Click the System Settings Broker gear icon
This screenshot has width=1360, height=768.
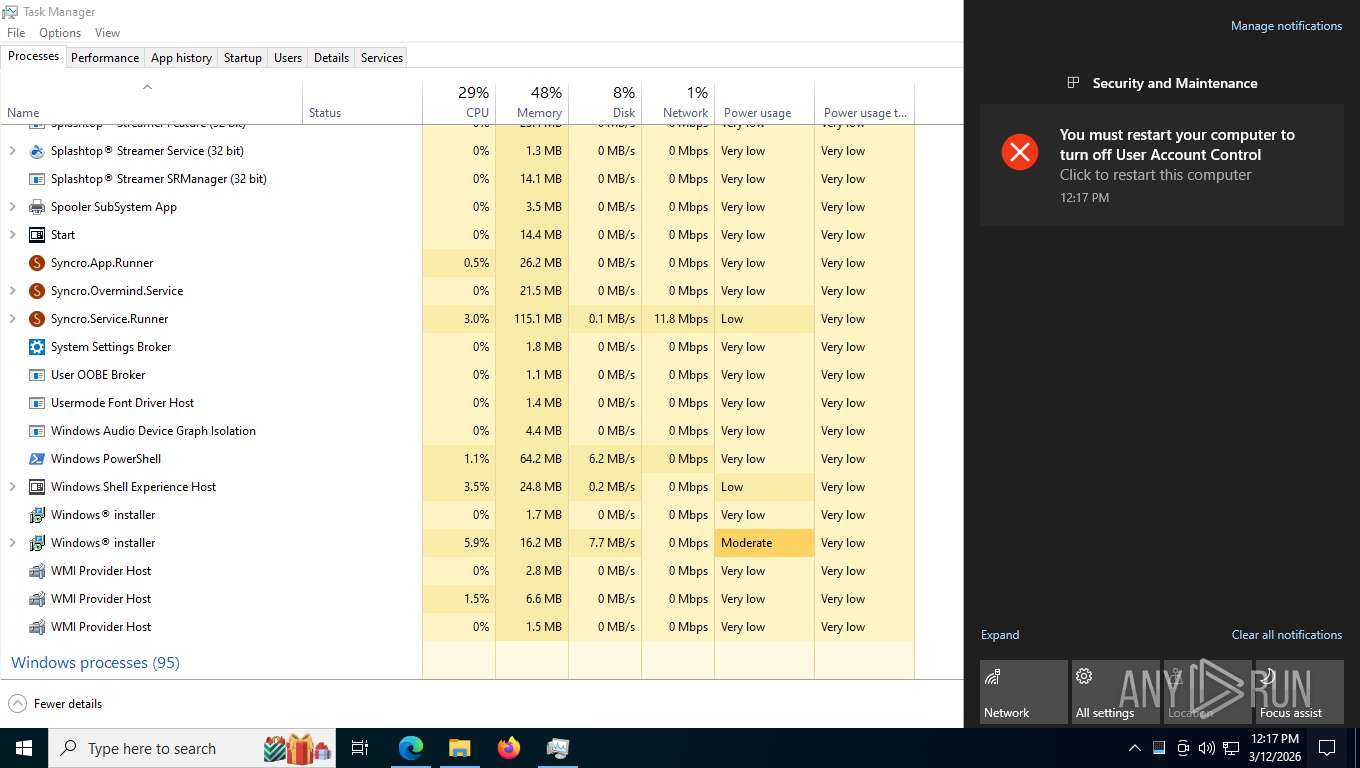pyautogui.click(x=37, y=347)
